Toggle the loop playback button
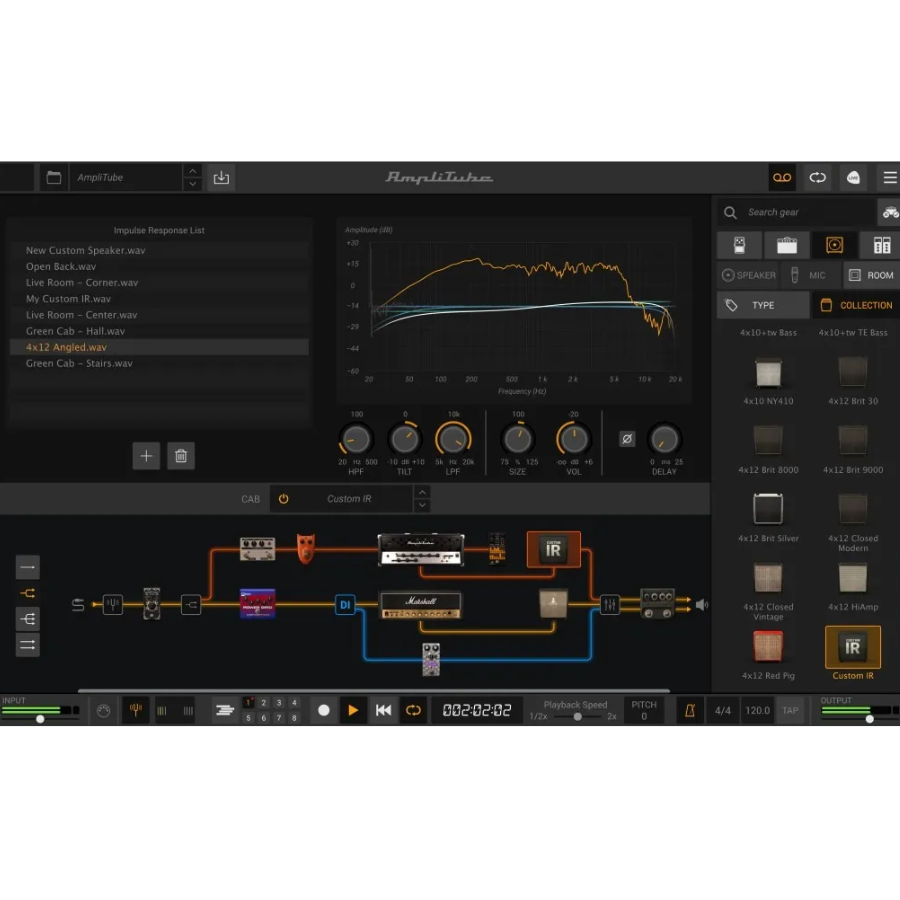Image resolution: width=900 pixels, height=900 pixels. click(412, 710)
